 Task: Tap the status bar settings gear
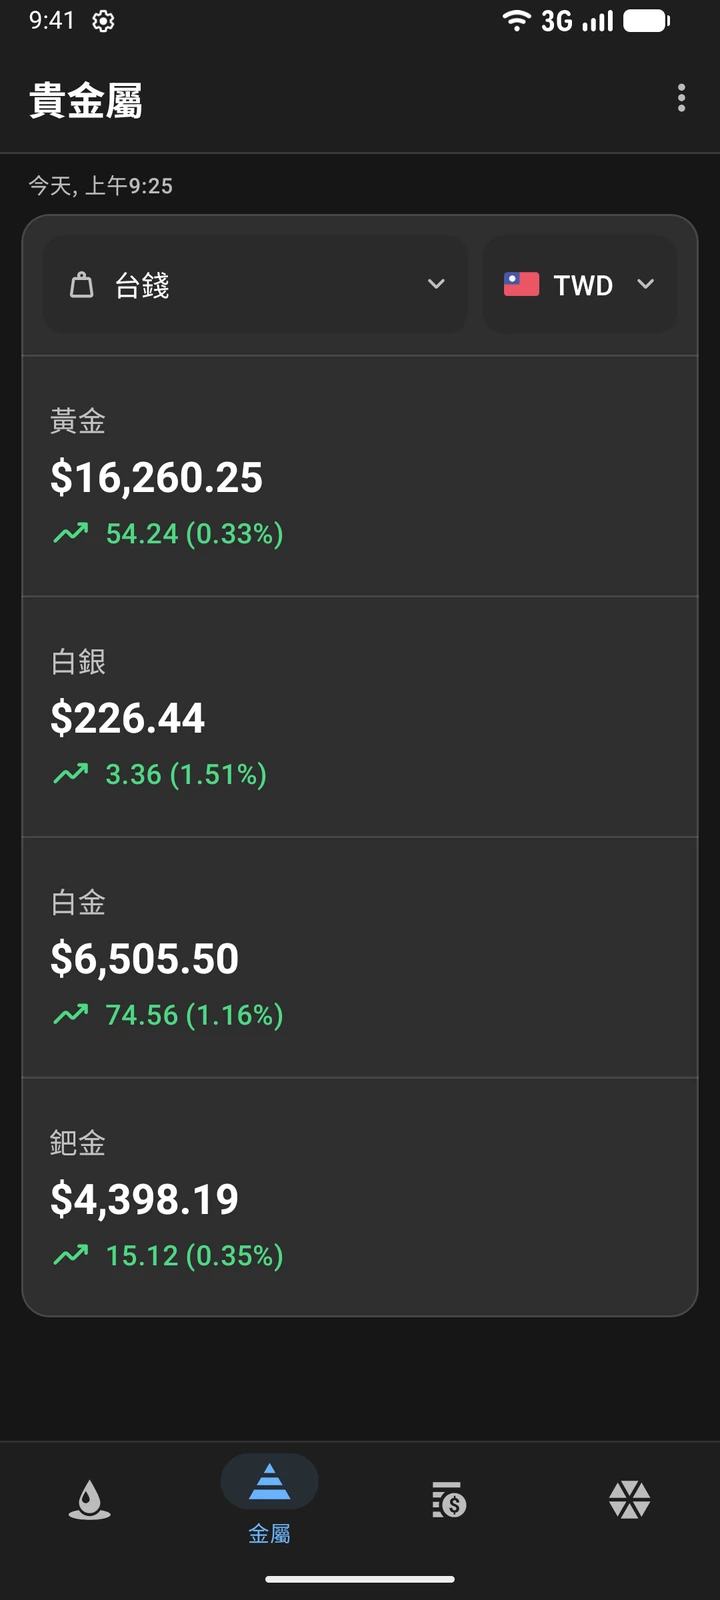point(103,21)
